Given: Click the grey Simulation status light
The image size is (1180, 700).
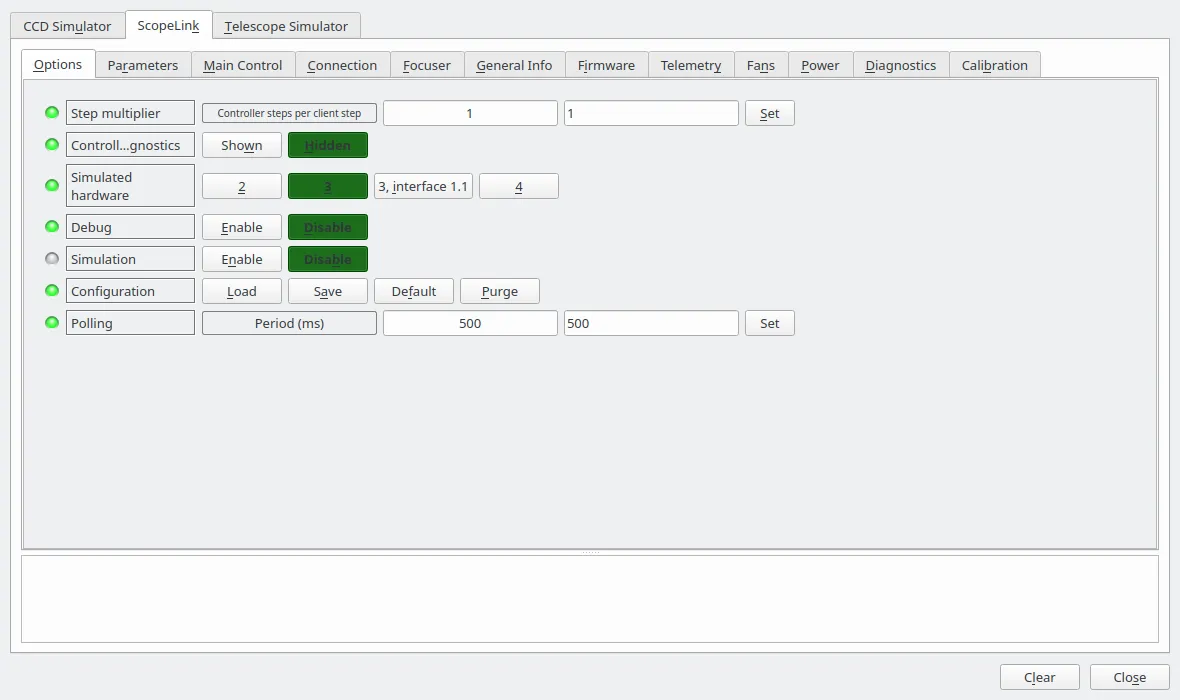Looking at the screenshot, I should [x=52, y=259].
